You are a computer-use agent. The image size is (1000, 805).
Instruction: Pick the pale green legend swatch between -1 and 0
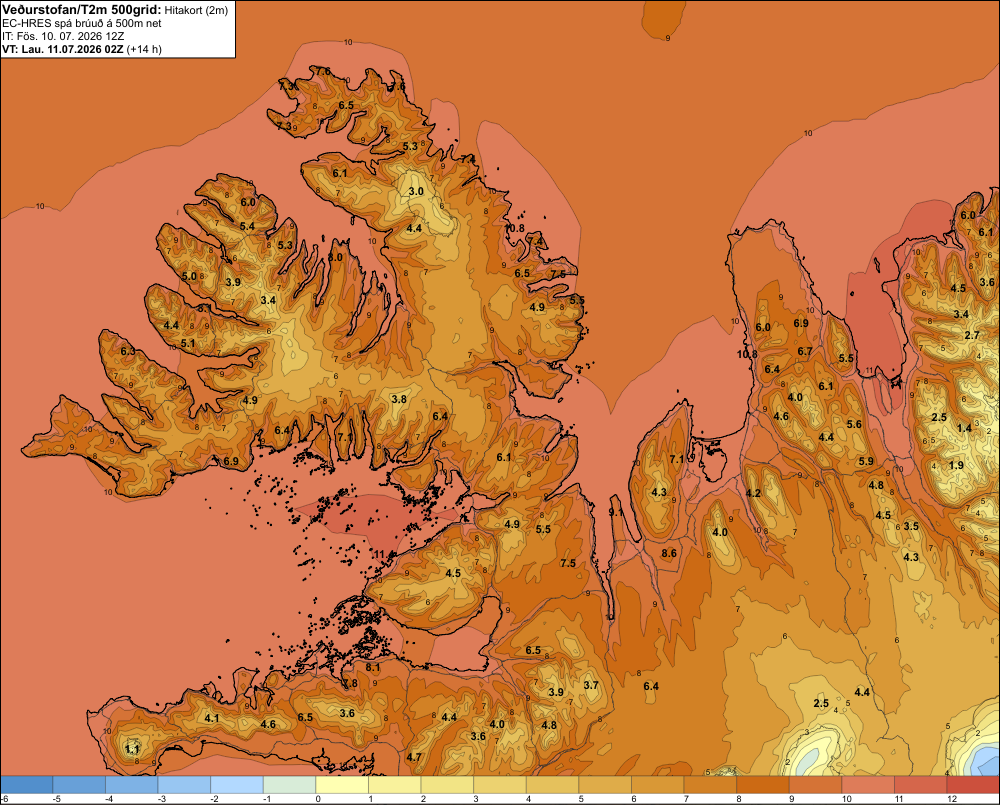290,785
